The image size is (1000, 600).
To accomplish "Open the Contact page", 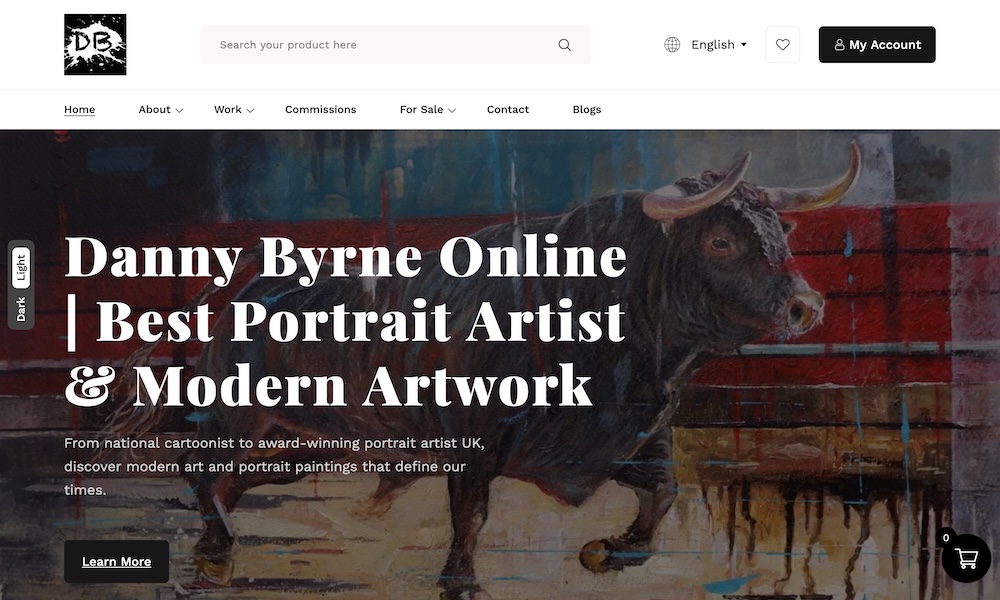I will tap(508, 110).
